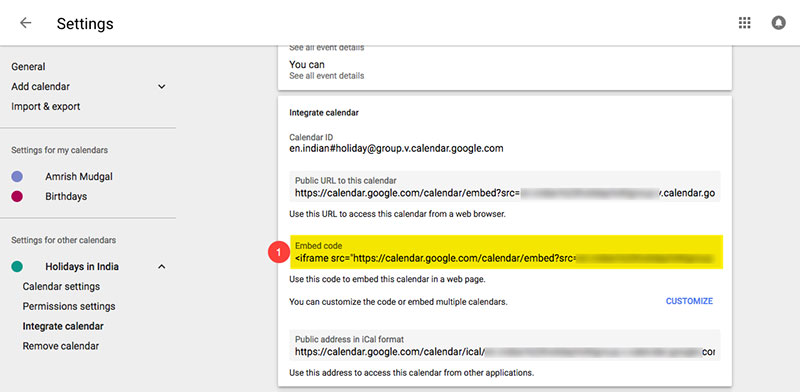The width and height of the screenshot is (800, 392).
Task: Open the Google apps grid
Action: [x=744, y=23]
